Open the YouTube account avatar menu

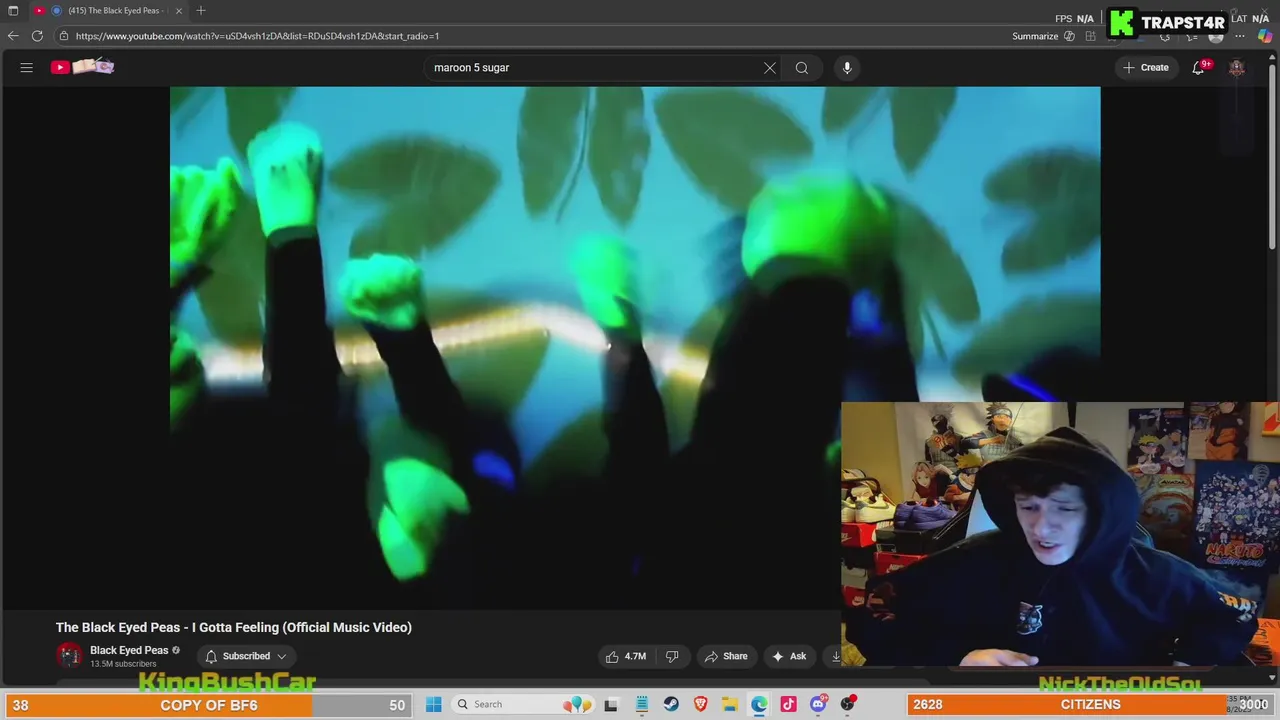(1237, 67)
